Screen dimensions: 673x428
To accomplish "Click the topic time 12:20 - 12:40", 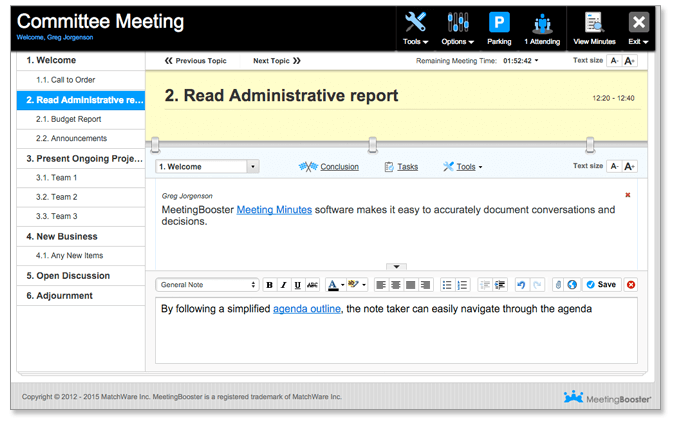I will 613,98.
